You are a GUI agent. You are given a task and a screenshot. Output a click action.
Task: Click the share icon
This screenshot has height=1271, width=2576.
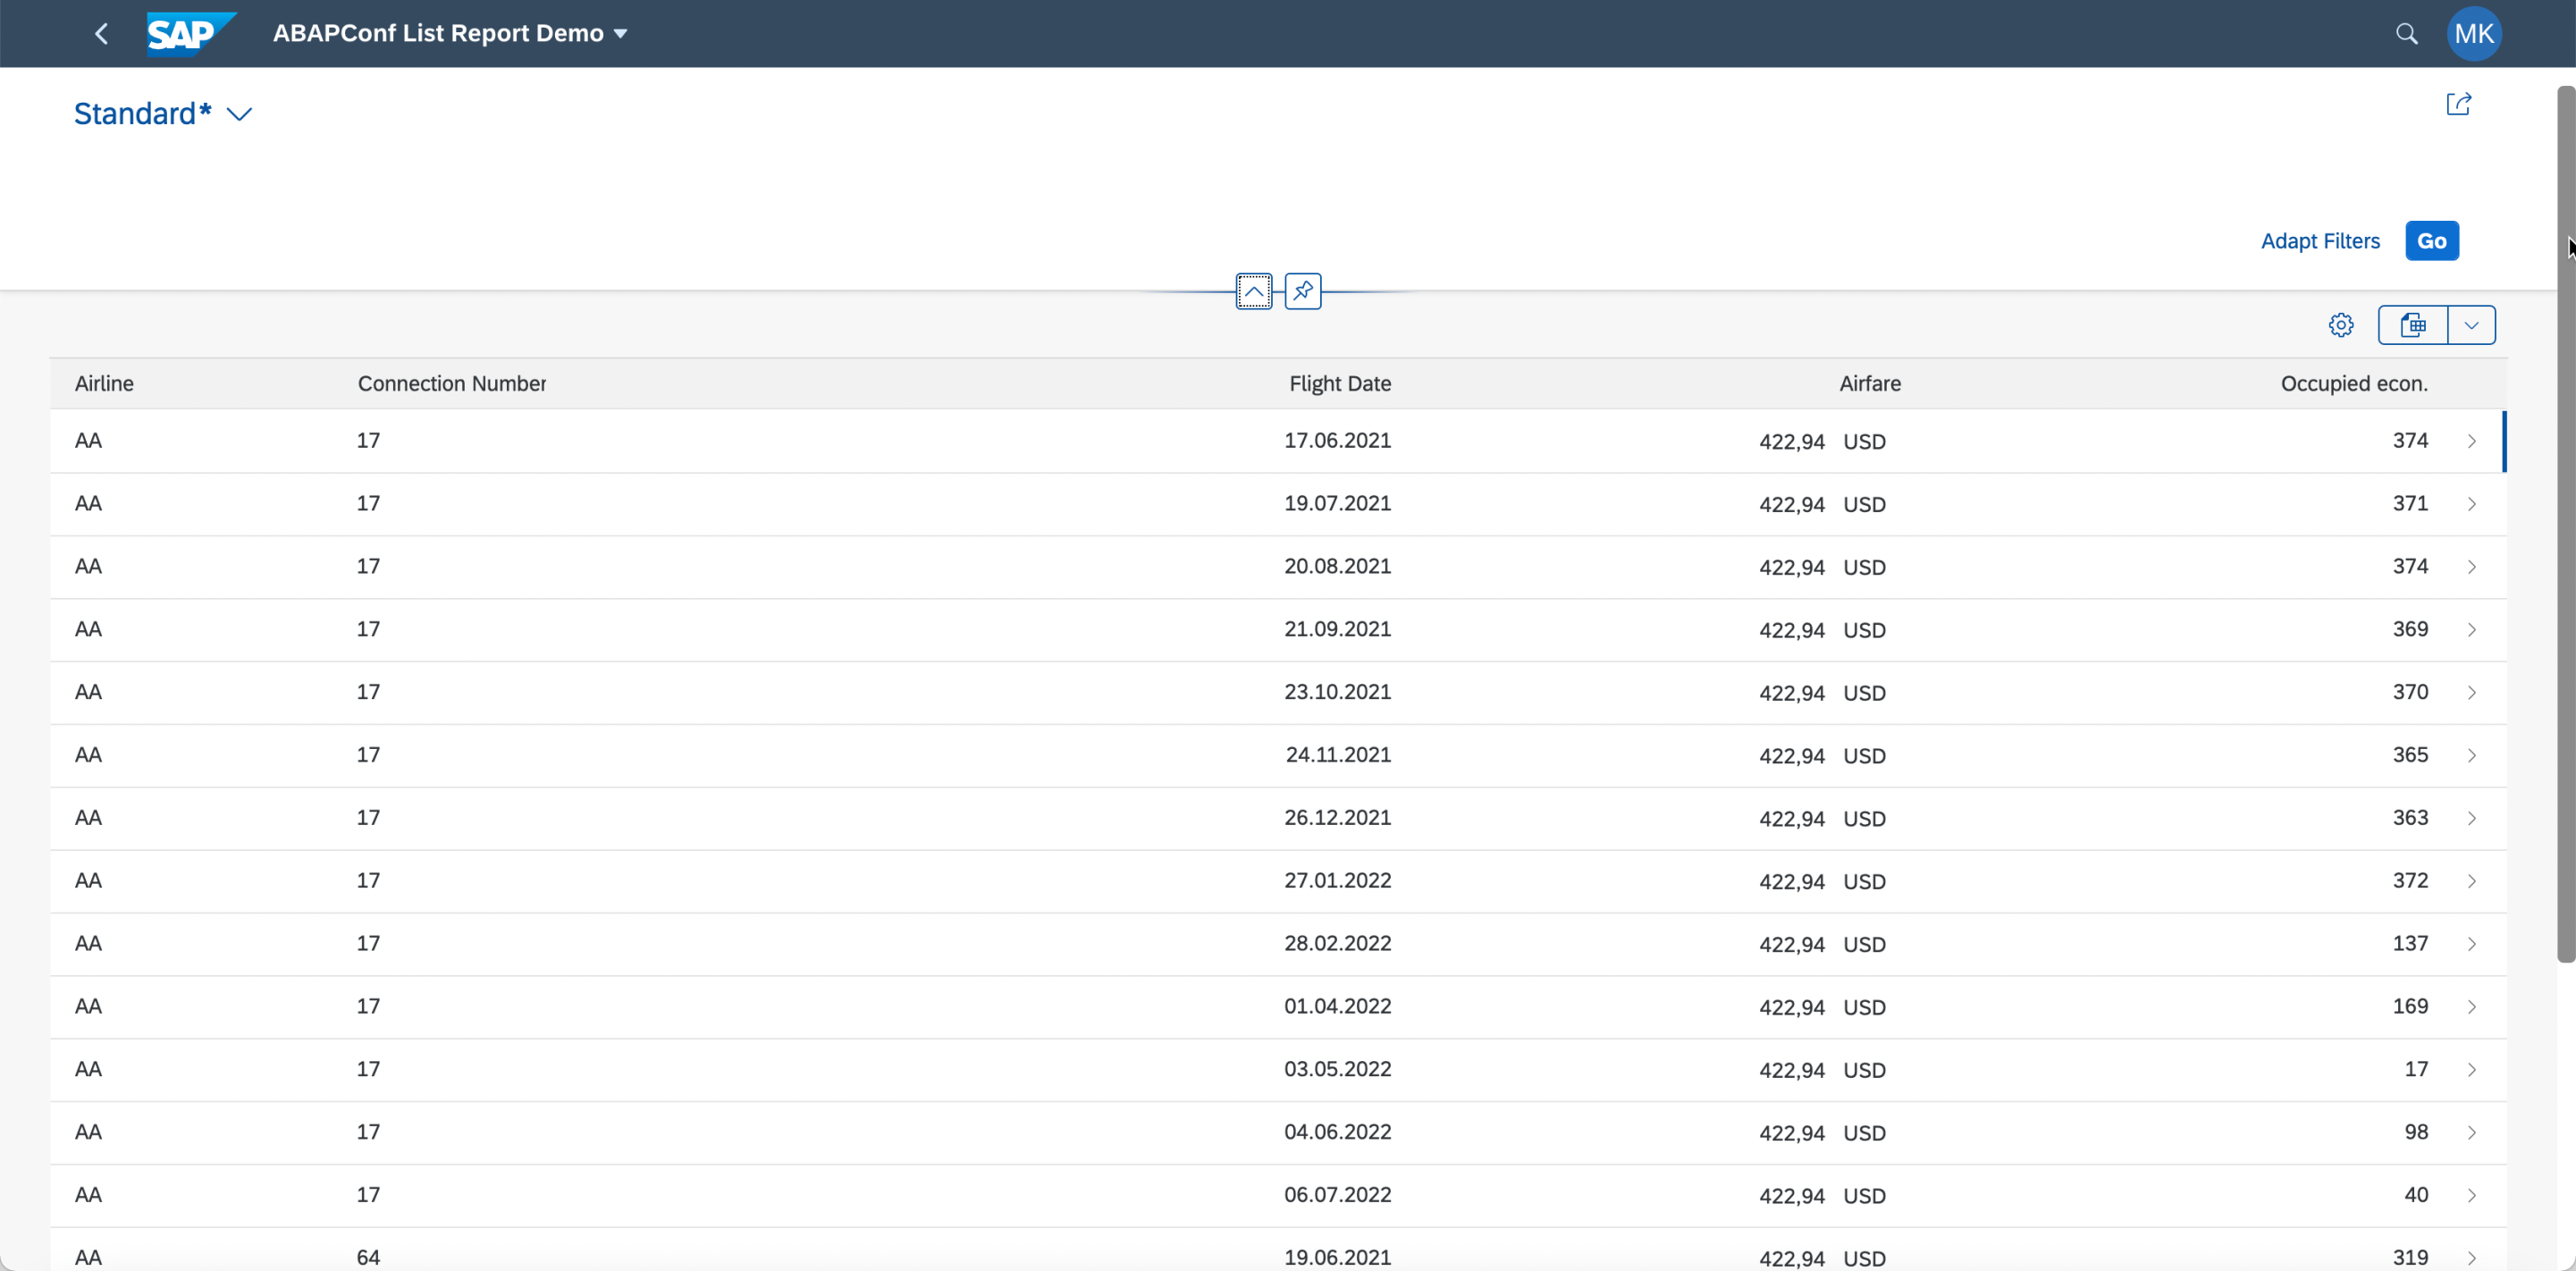point(2459,104)
